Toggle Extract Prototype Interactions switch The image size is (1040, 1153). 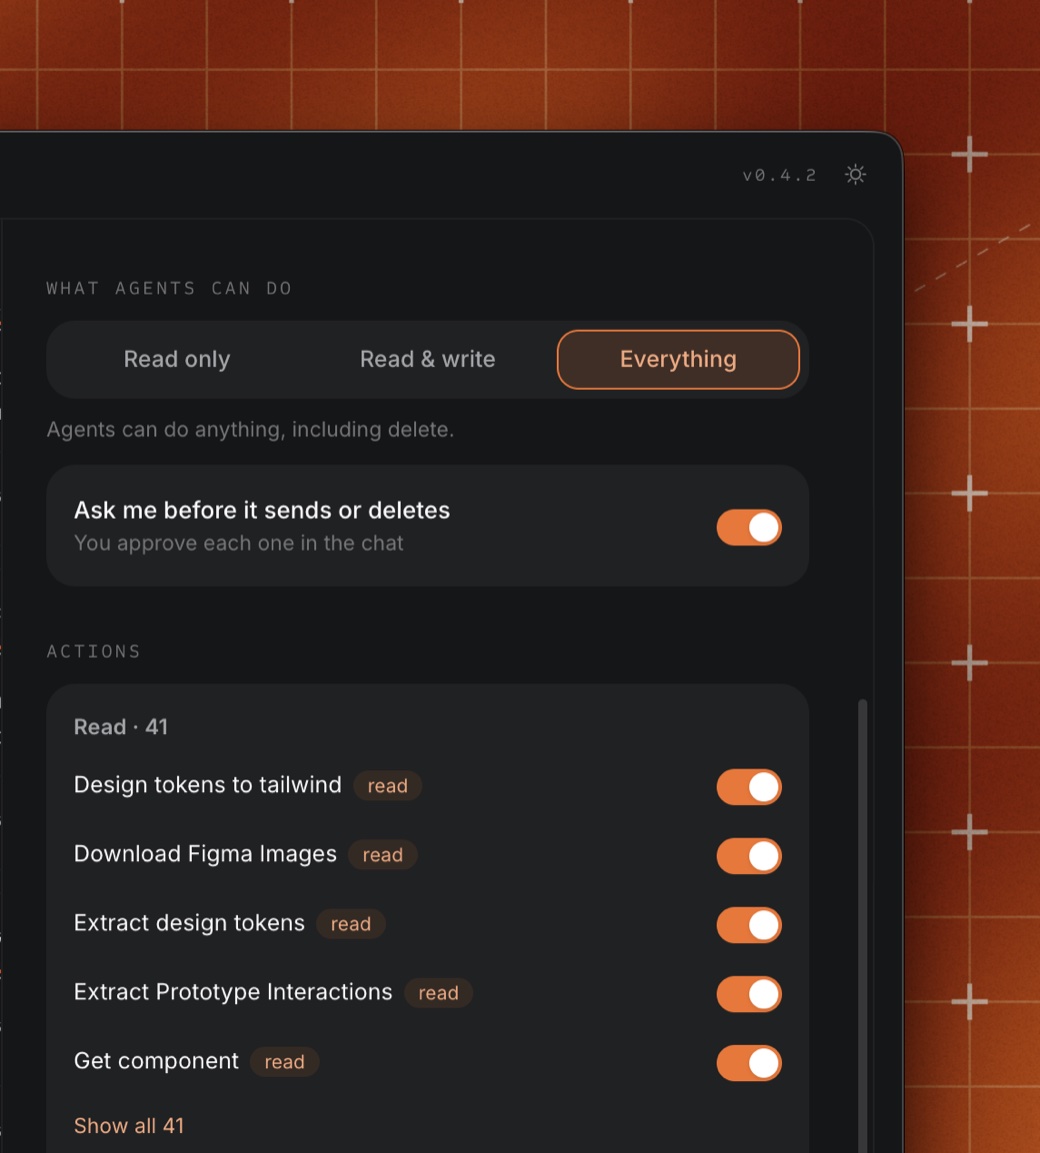749,994
